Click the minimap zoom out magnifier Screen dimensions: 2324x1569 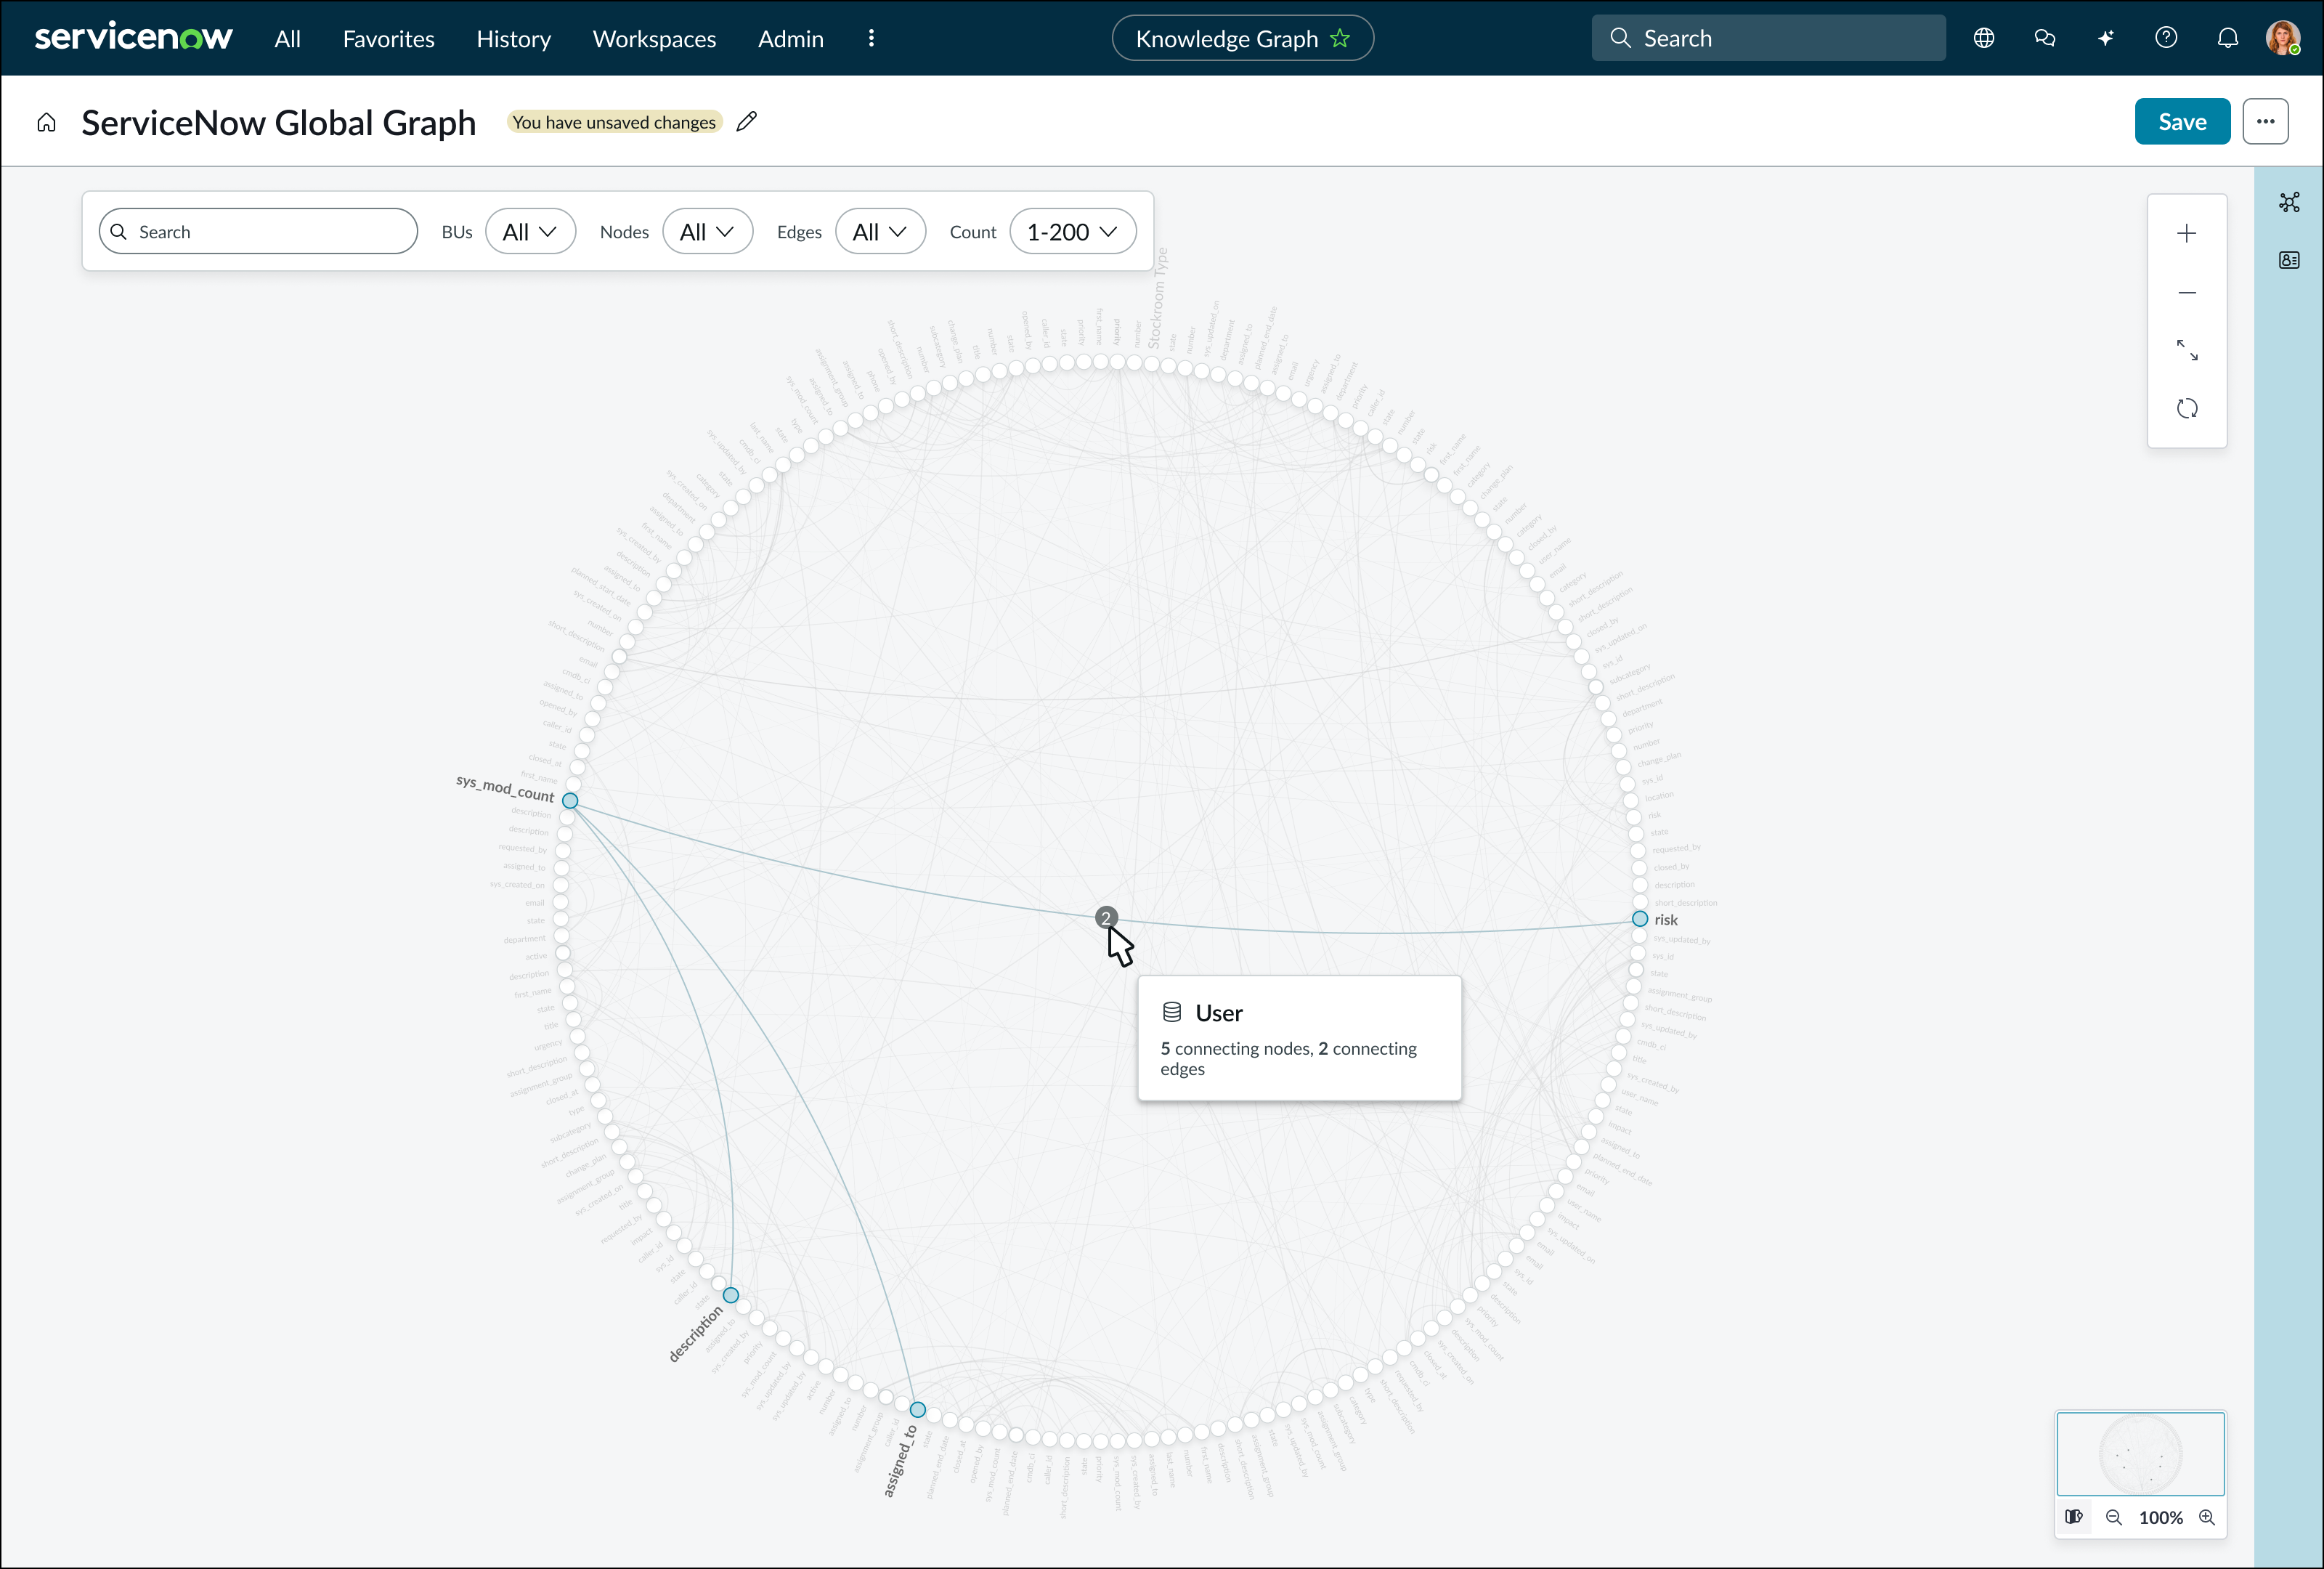(x=2114, y=1517)
